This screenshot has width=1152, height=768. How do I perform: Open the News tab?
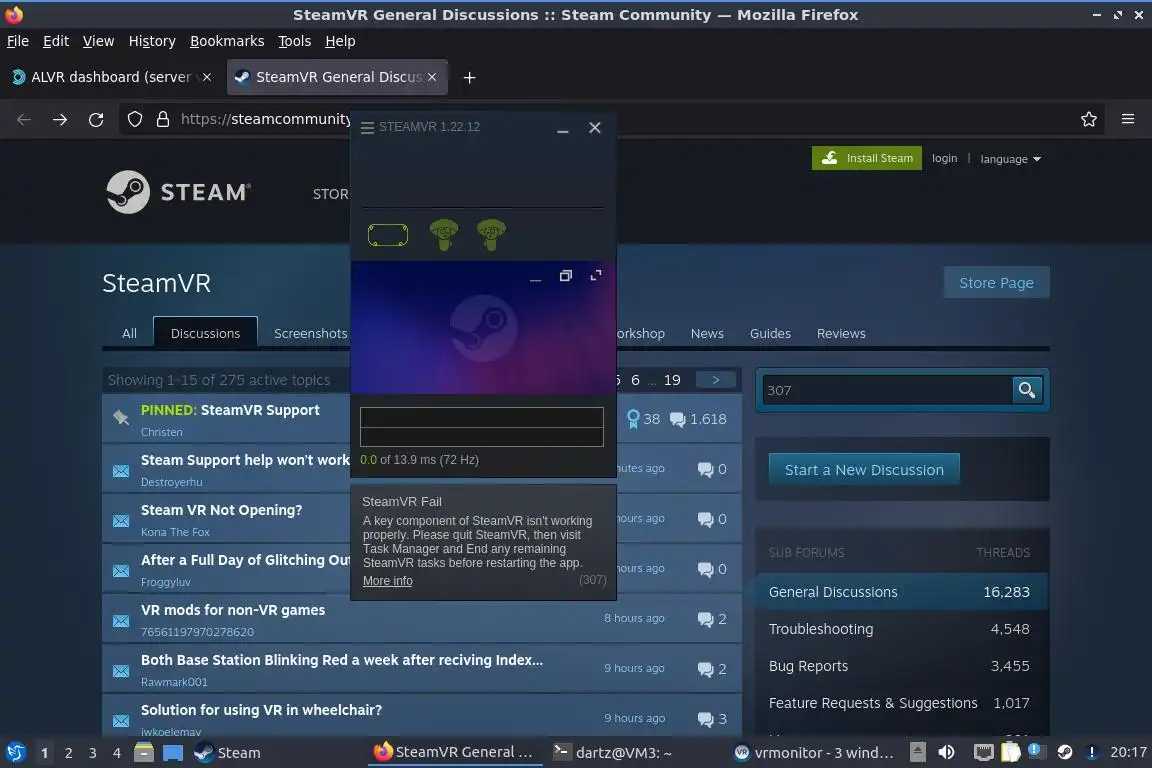point(707,333)
